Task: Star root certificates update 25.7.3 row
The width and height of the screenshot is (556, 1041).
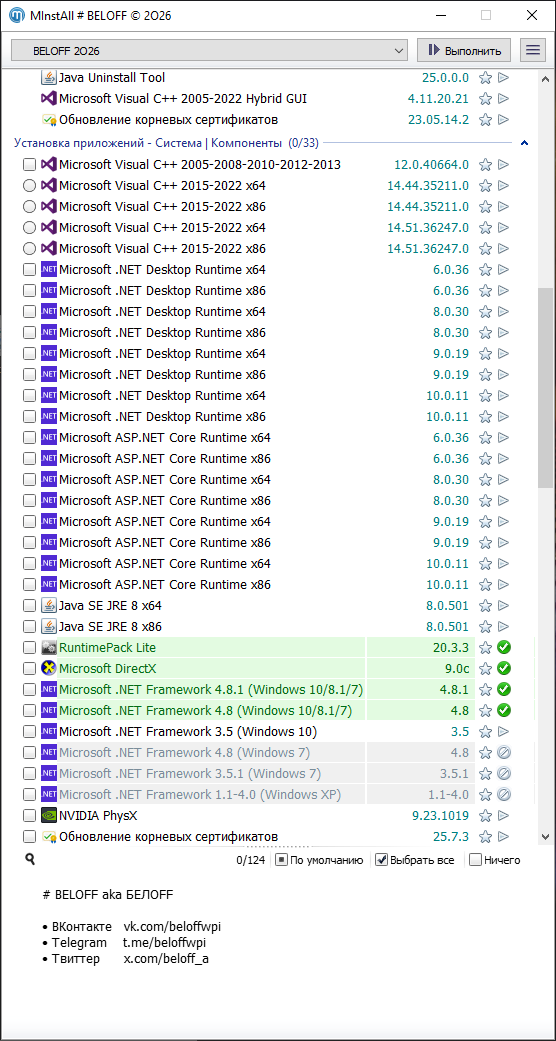Action: click(x=486, y=837)
